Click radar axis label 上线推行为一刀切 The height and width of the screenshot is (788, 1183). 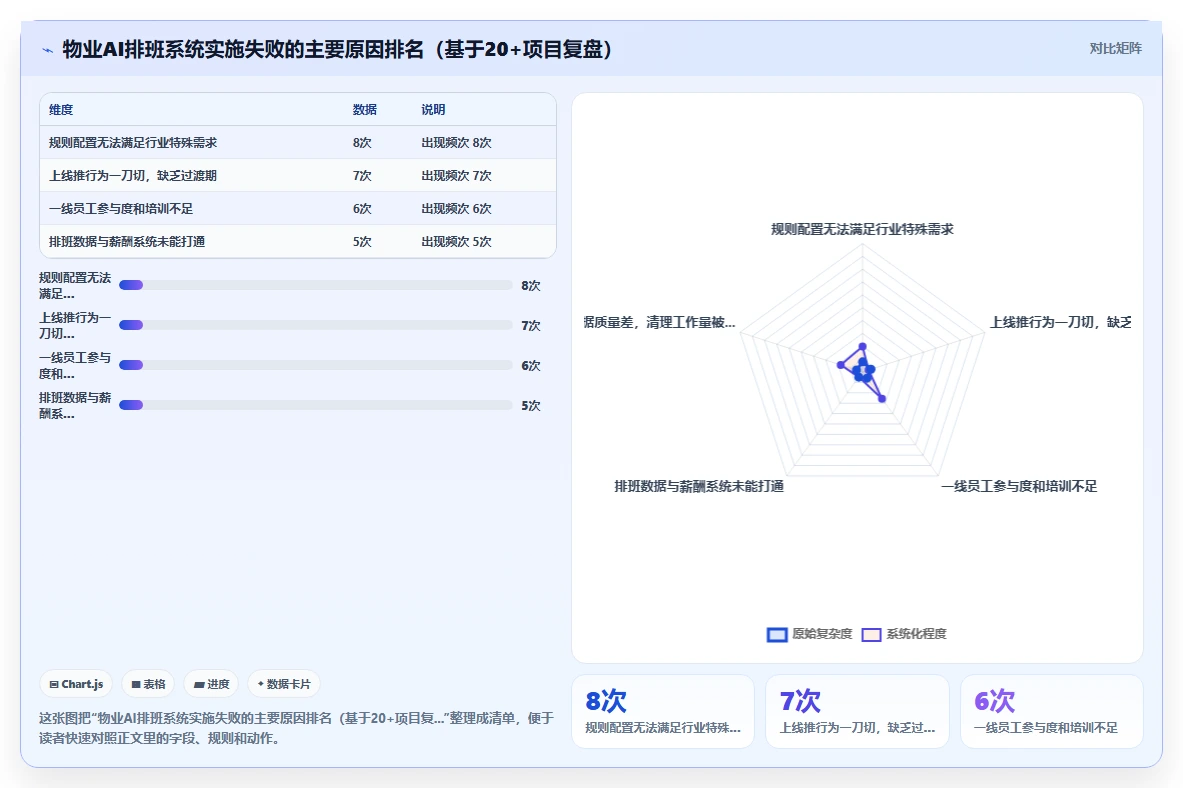(1061, 323)
